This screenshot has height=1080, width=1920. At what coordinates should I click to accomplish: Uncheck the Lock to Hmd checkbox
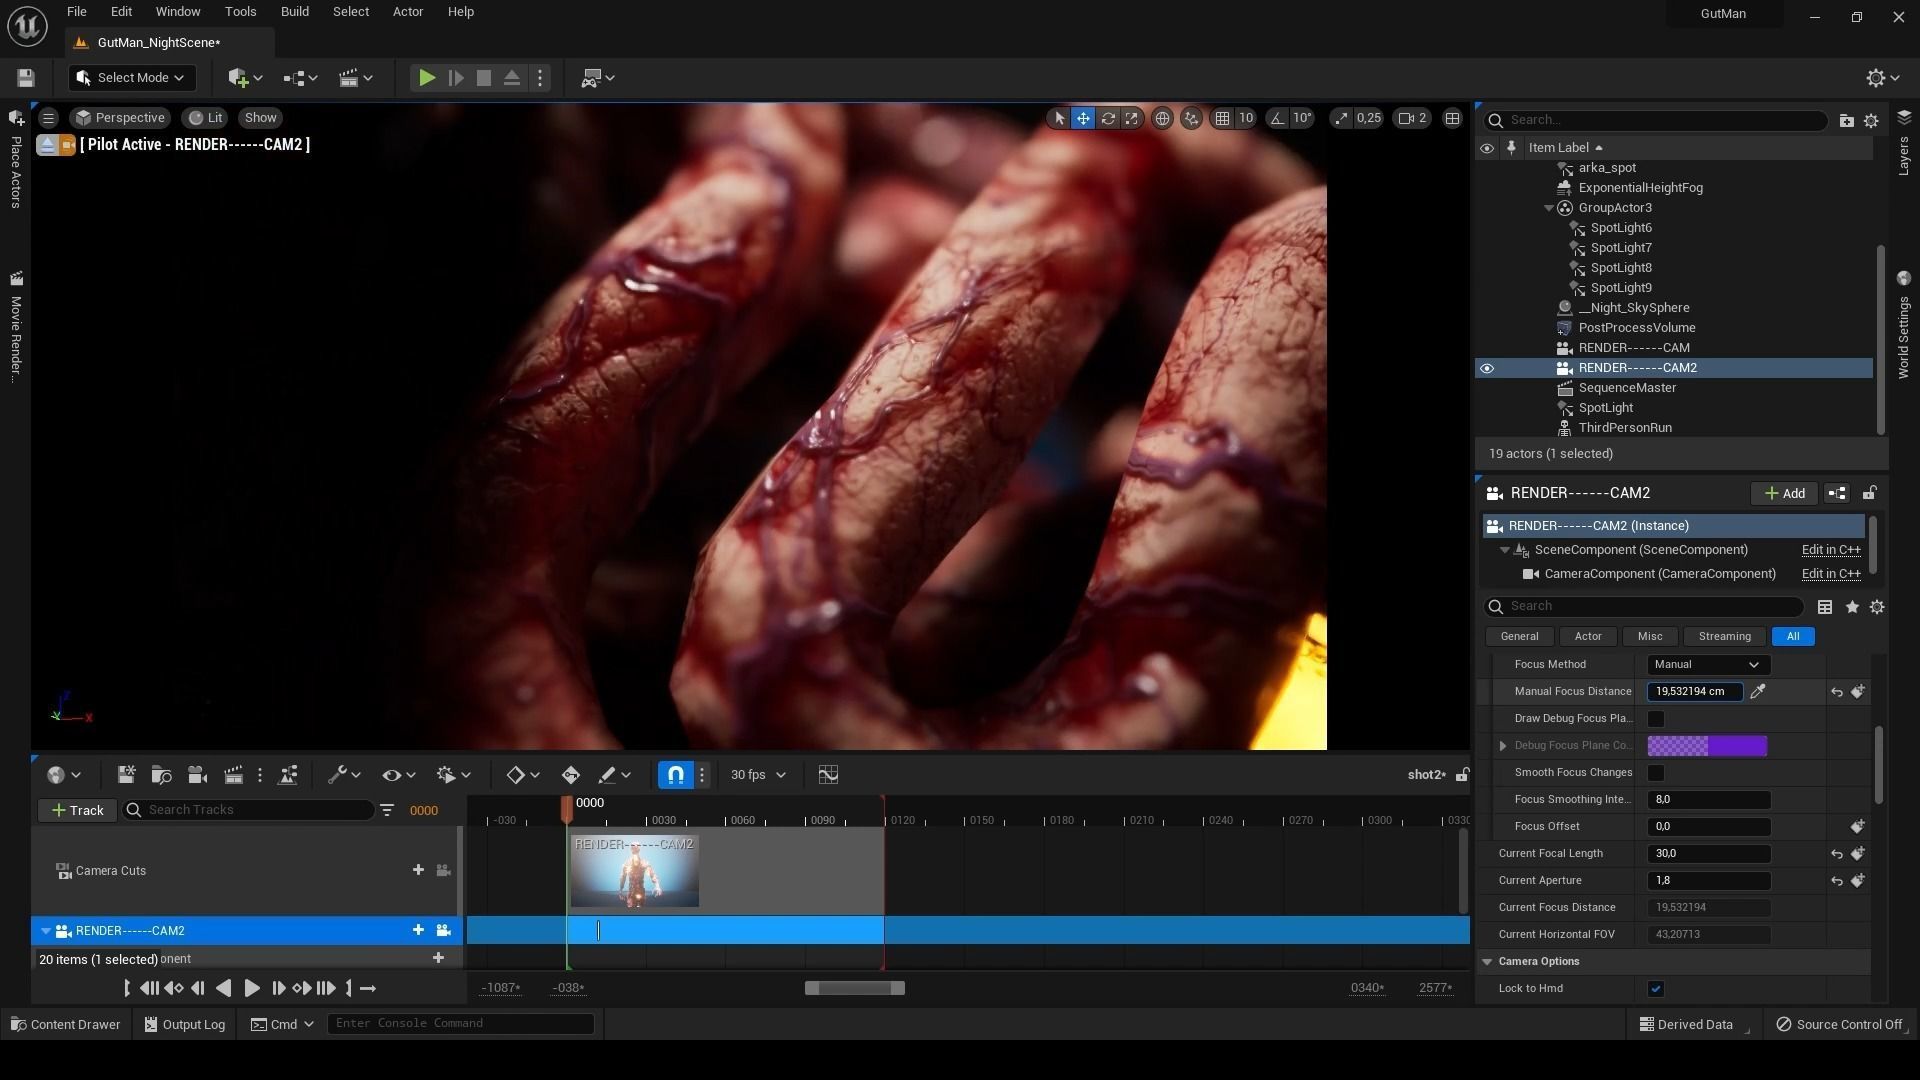1656,989
